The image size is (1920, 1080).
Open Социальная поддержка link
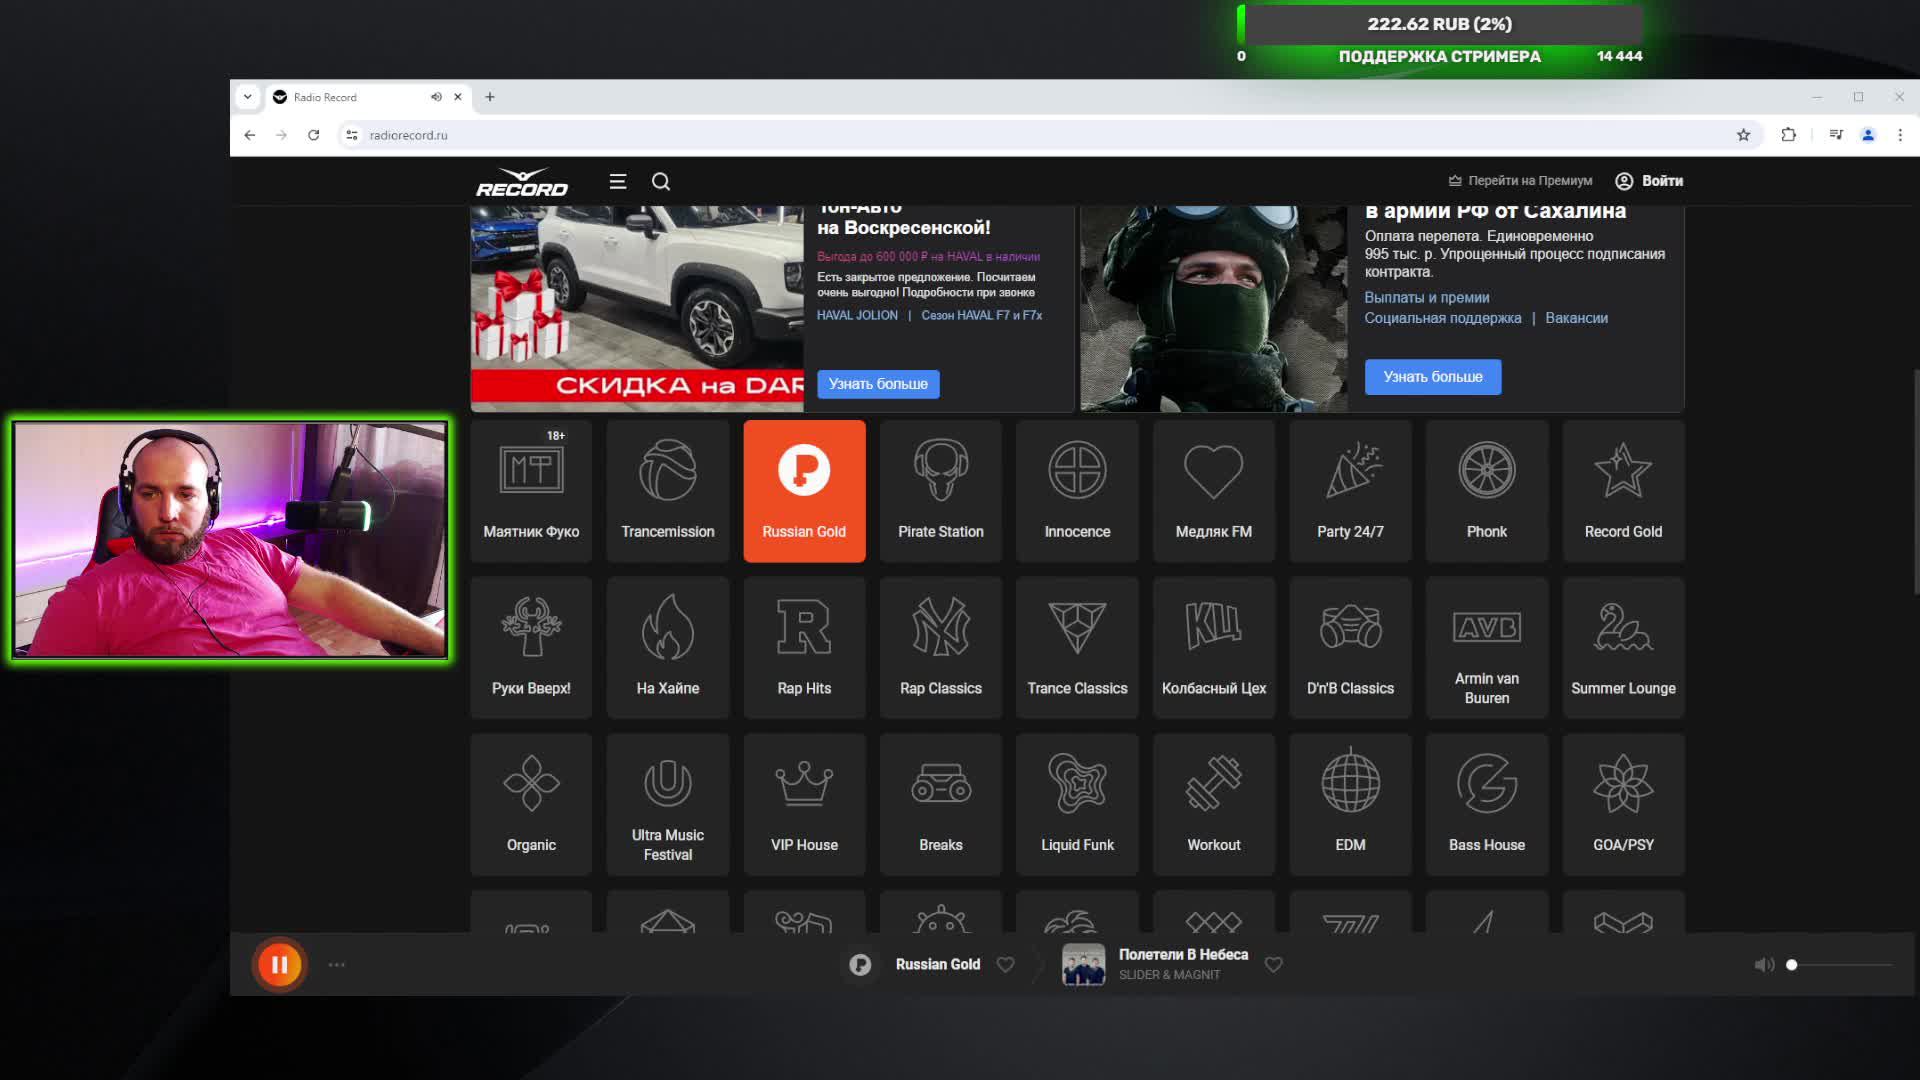1443,318
